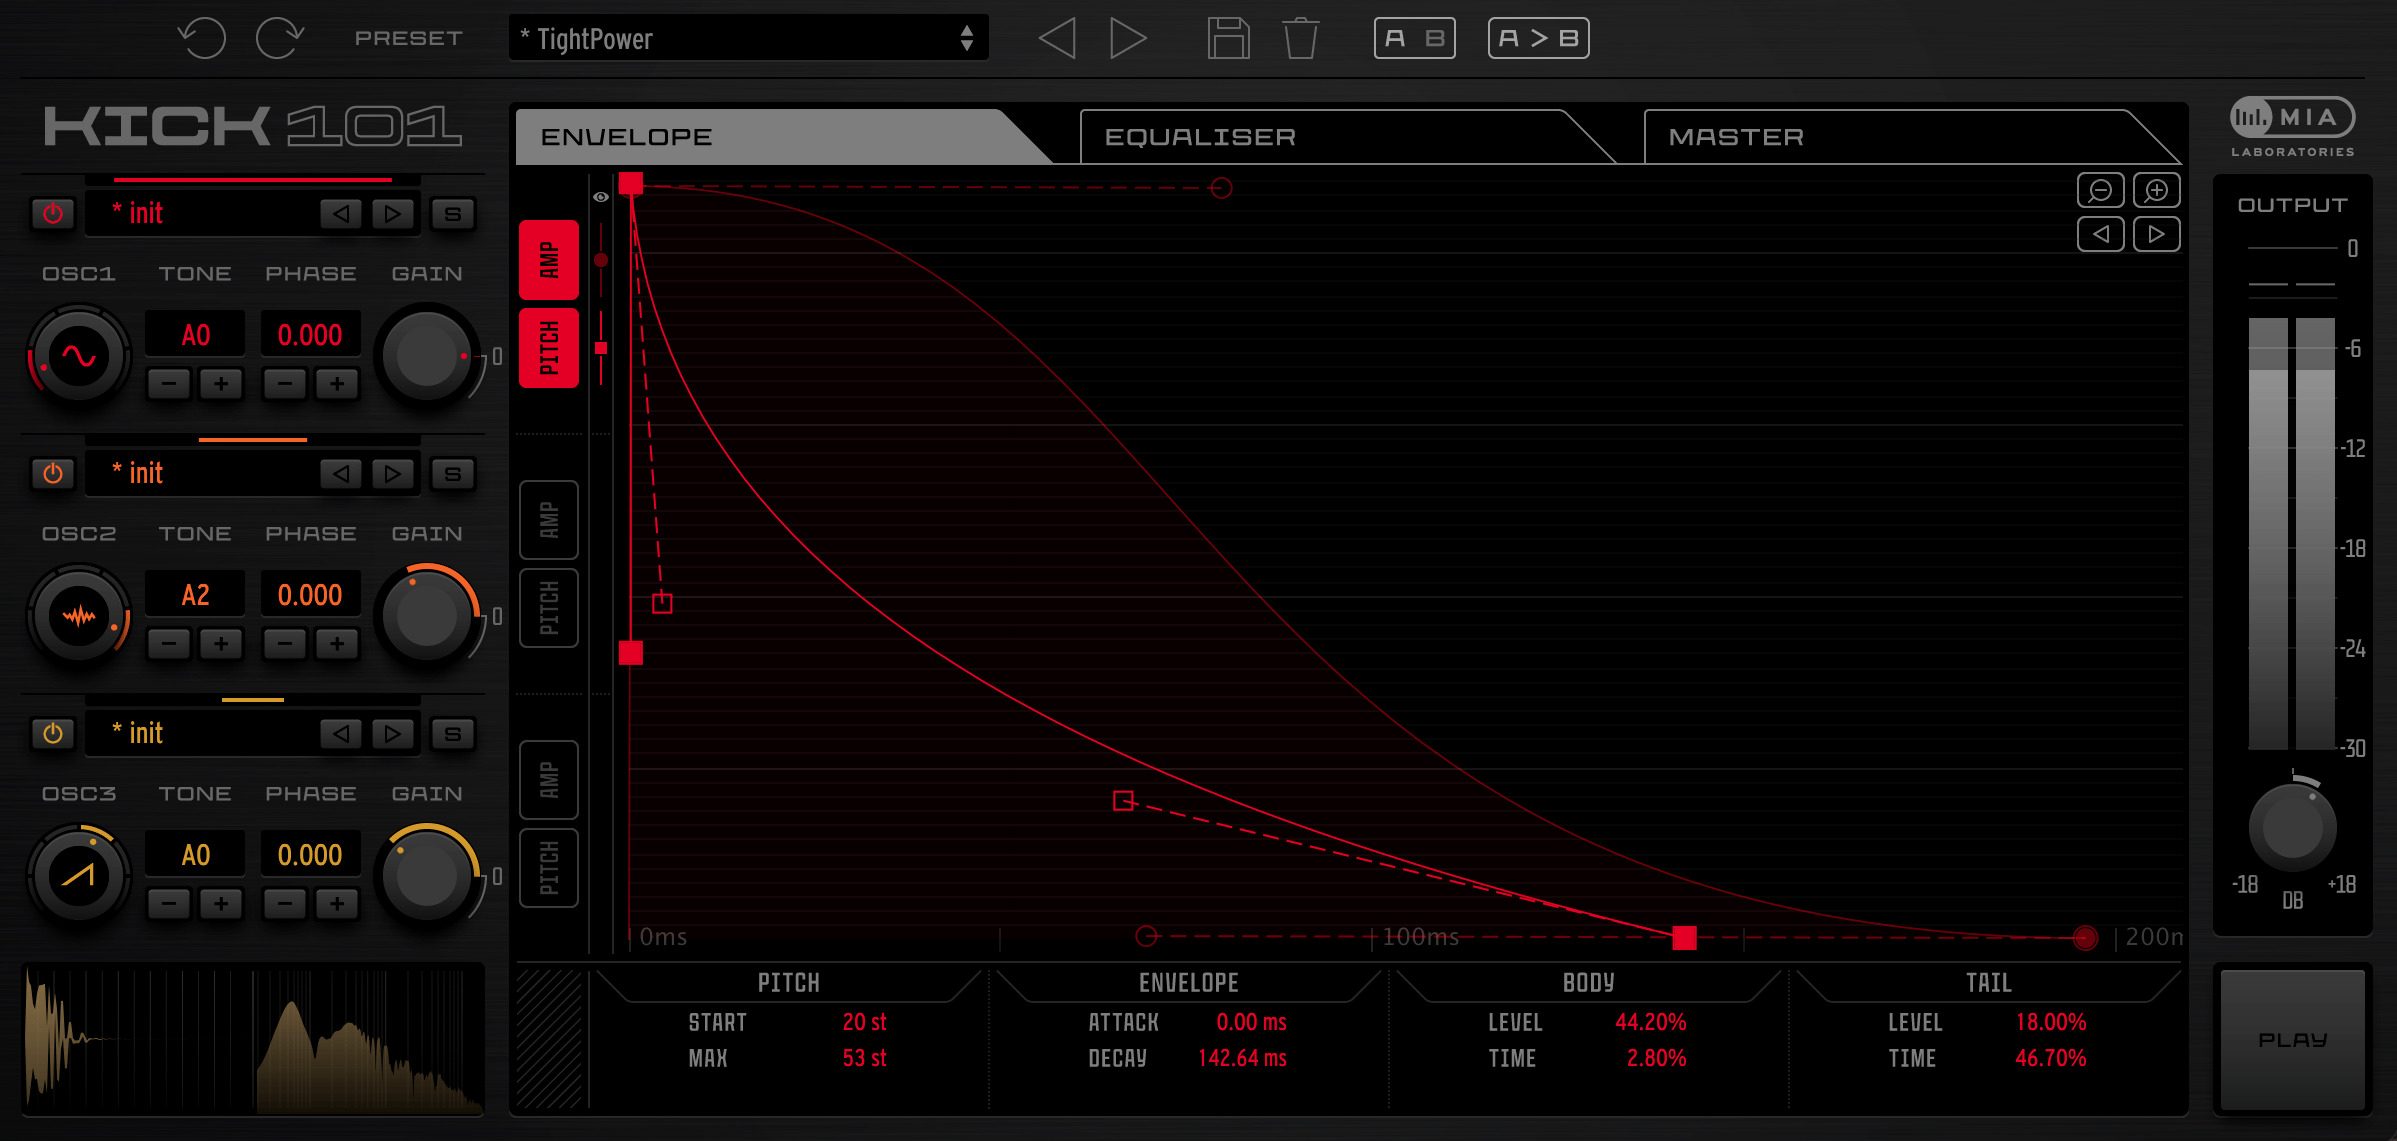Save preset with the floppy disk icon
The width and height of the screenshot is (2397, 1141).
(1228, 38)
